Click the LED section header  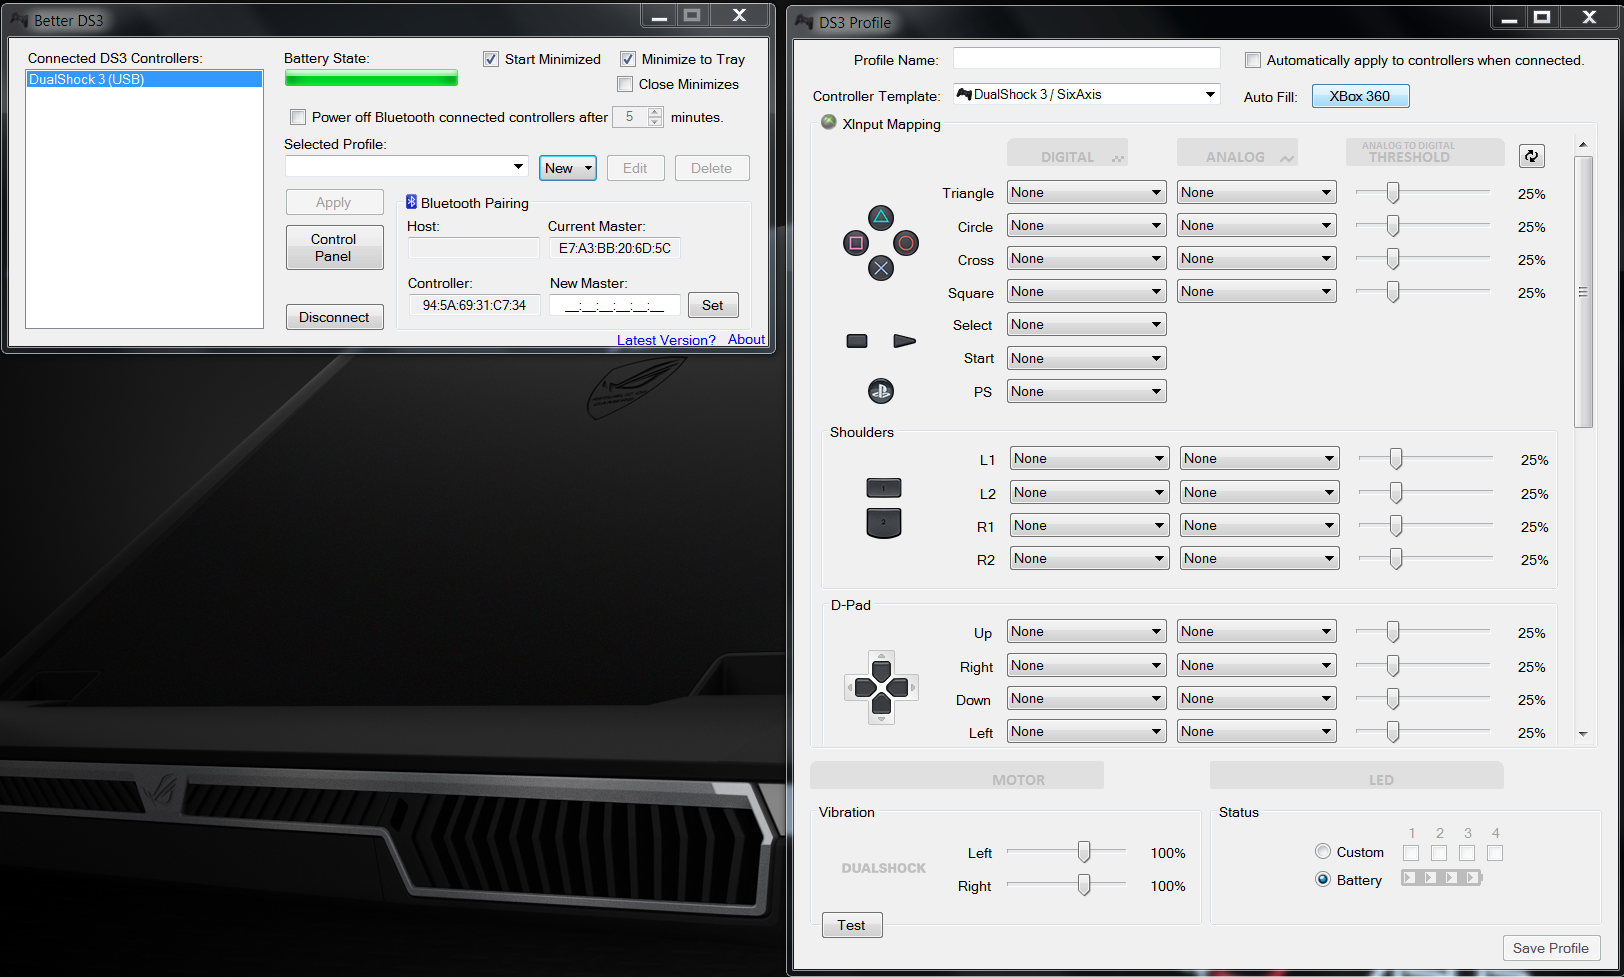coord(1357,776)
